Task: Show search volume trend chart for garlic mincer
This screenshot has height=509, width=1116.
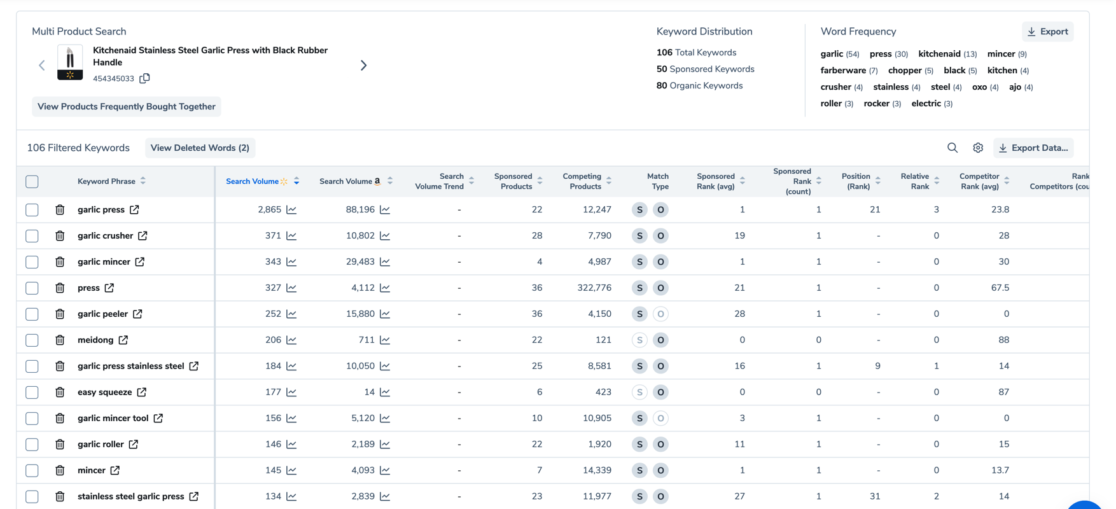Action: click(291, 262)
